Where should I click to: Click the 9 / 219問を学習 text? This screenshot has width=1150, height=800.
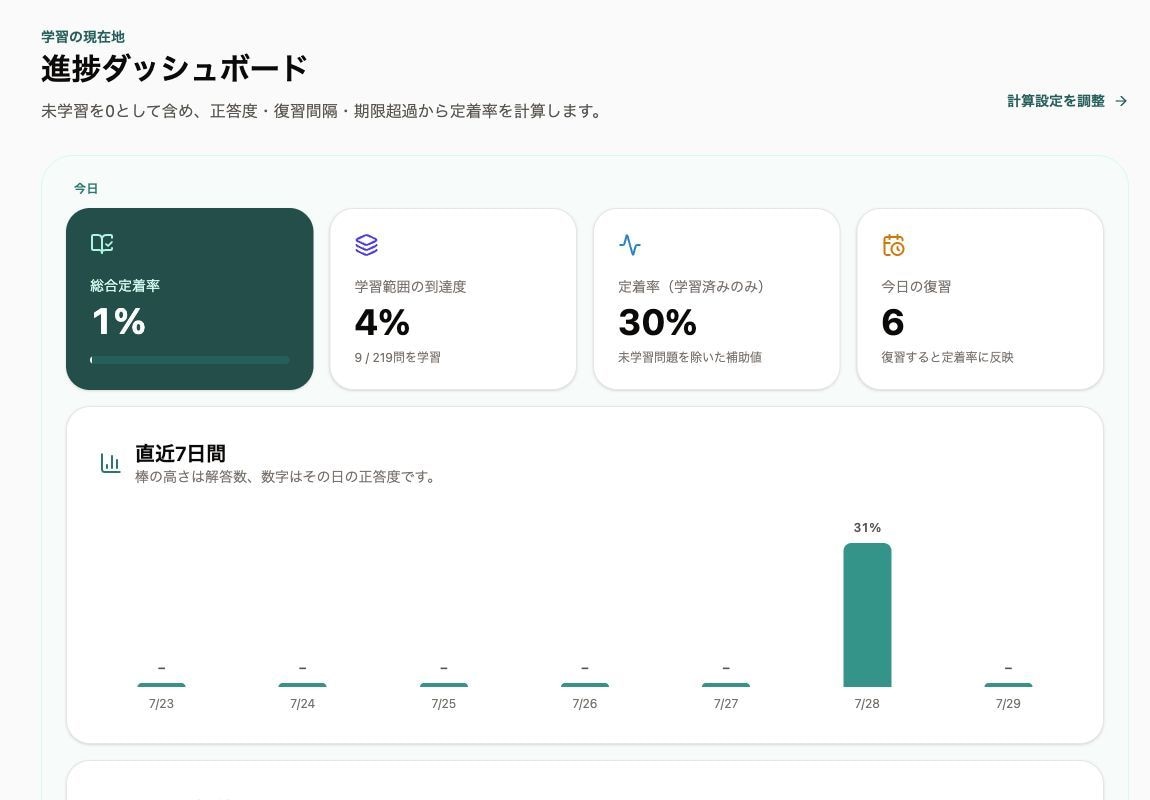point(398,358)
